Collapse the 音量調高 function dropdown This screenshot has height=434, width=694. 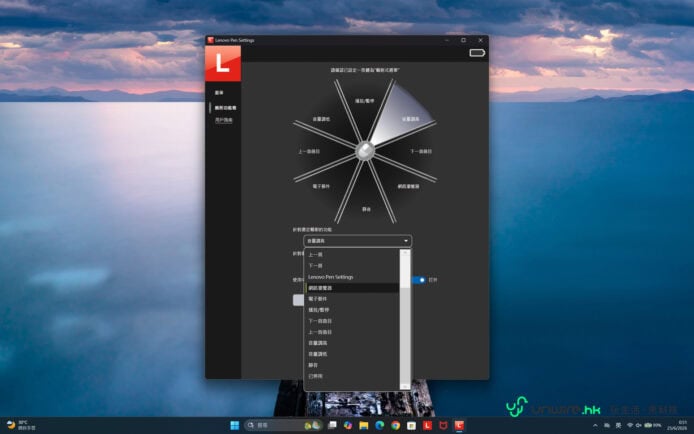357,241
